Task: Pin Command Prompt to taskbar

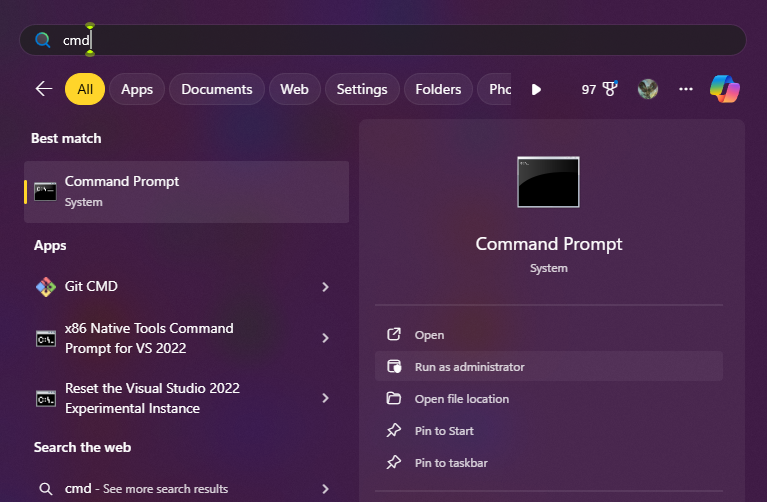Action: pyautogui.click(x=451, y=463)
